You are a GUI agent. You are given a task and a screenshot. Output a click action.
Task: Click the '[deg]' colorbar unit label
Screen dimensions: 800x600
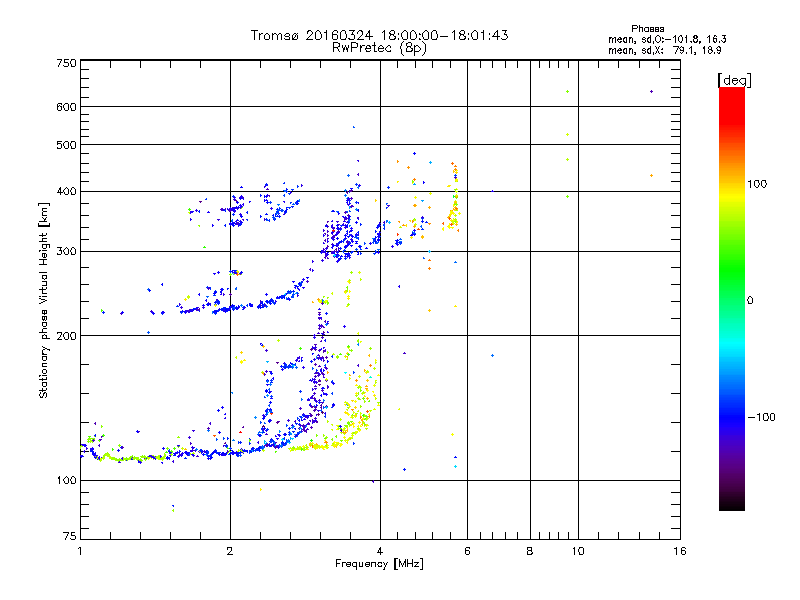[x=734, y=80]
